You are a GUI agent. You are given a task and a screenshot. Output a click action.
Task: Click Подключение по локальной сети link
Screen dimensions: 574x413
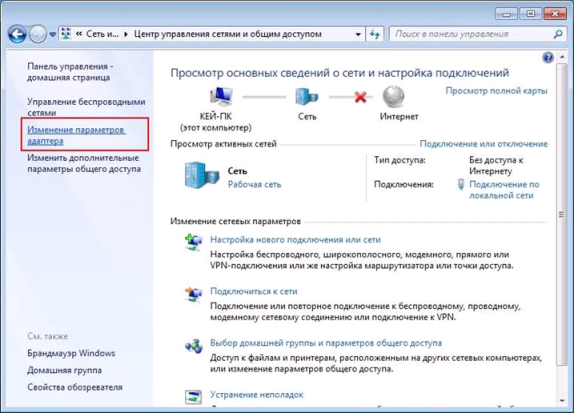[504, 190]
